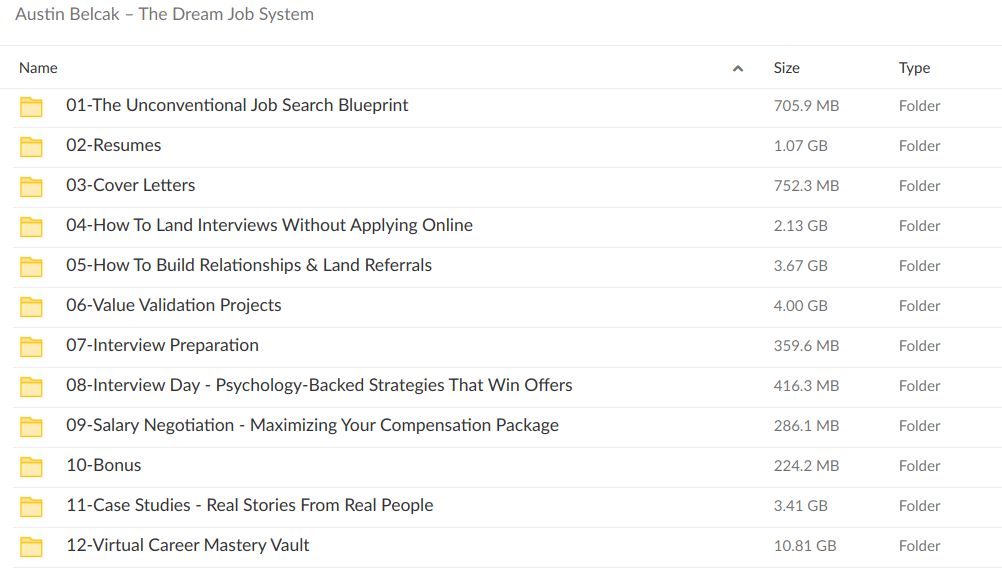
Task: Sort files by the Size column
Action: (x=786, y=68)
